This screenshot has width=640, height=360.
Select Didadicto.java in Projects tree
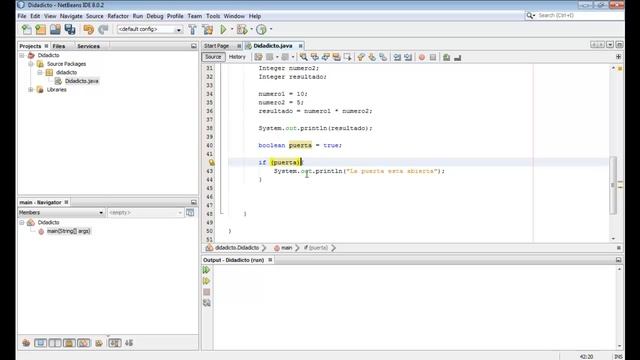[81, 81]
